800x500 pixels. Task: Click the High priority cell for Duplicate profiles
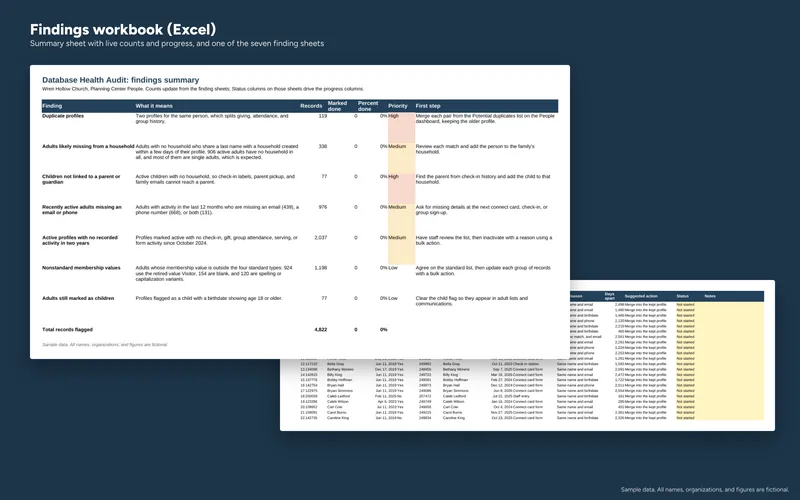pos(401,128)
